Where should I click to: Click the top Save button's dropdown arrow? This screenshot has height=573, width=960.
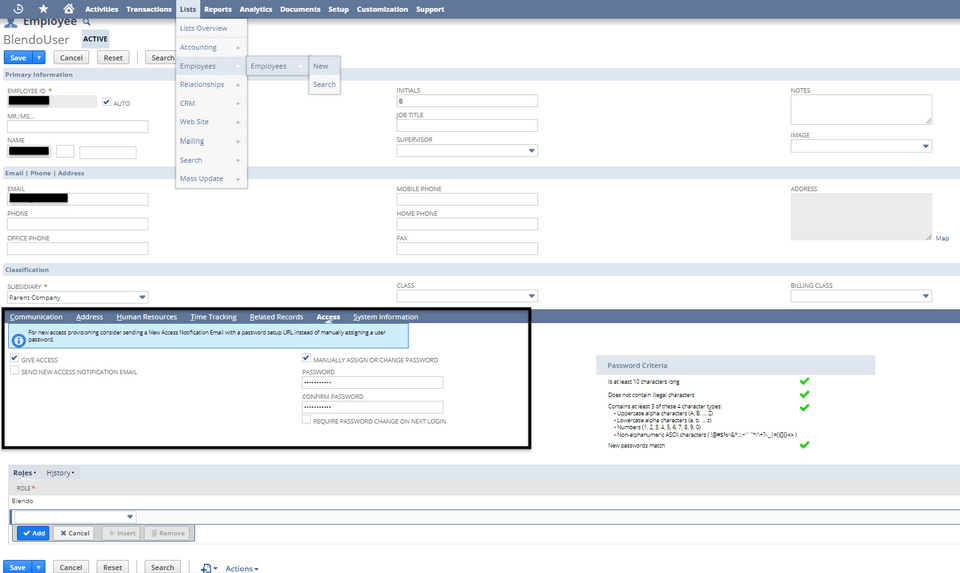pyautogui.click(x=39, y=58)
